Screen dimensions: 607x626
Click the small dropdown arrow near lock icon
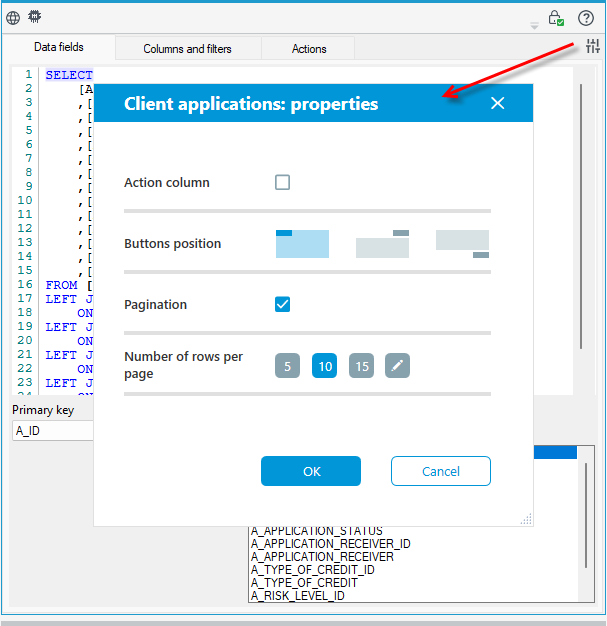[x=534, y=26]
